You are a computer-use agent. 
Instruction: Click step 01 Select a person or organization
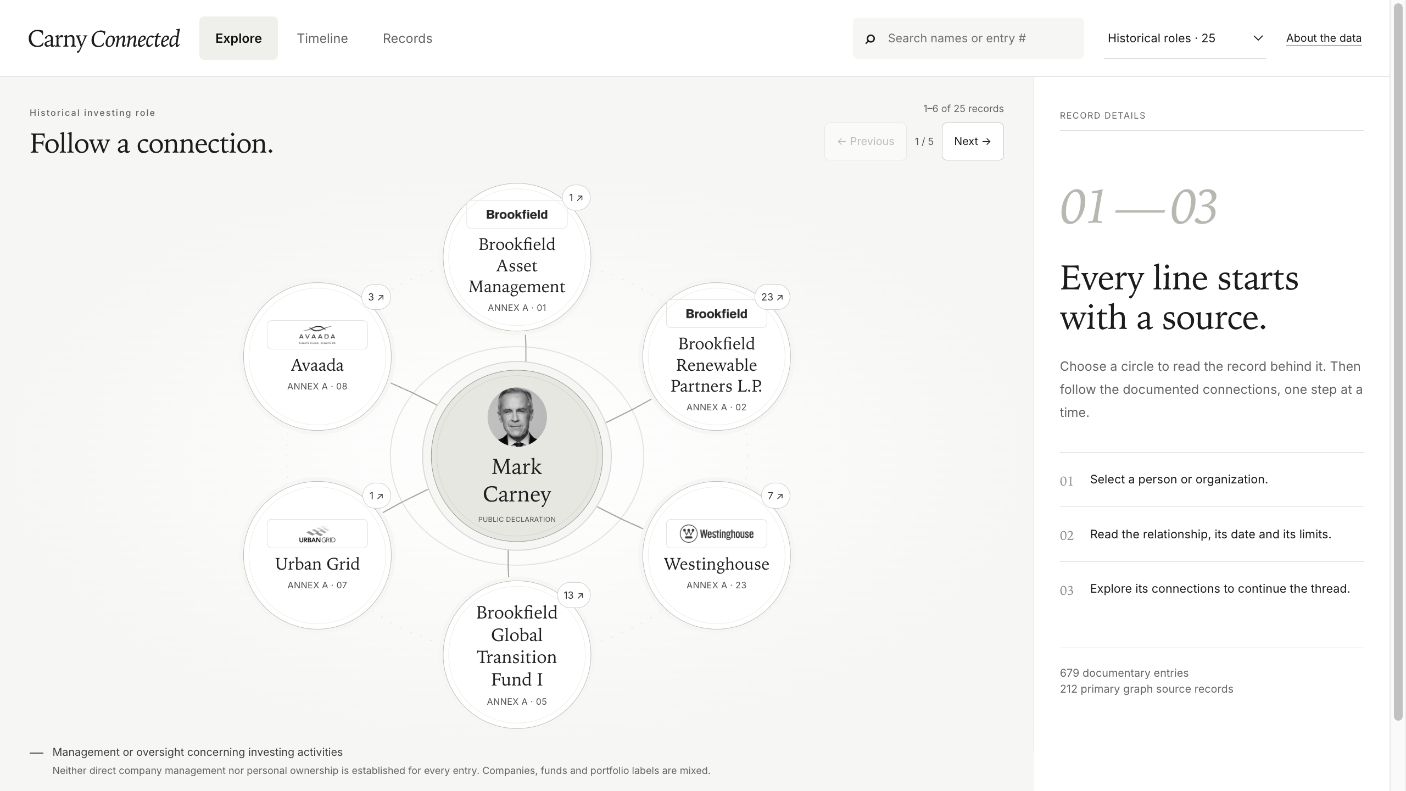[x=1179, y=480]
